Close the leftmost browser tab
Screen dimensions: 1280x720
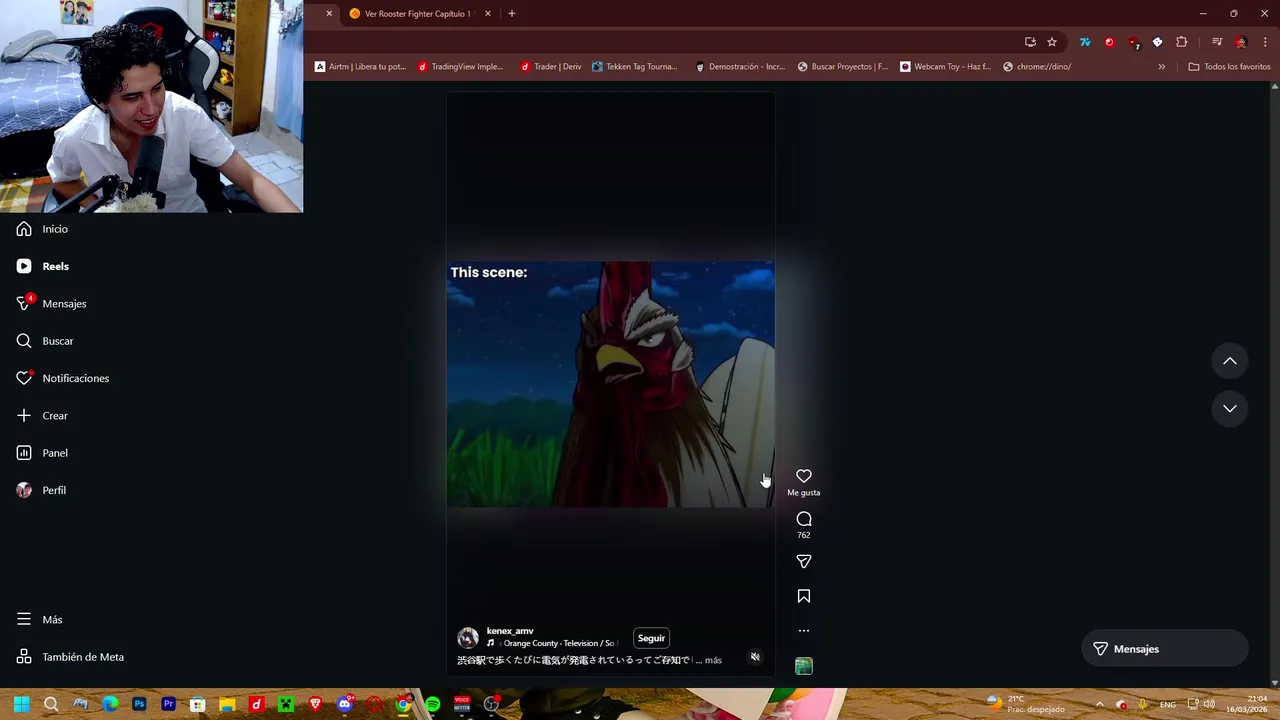329,14
